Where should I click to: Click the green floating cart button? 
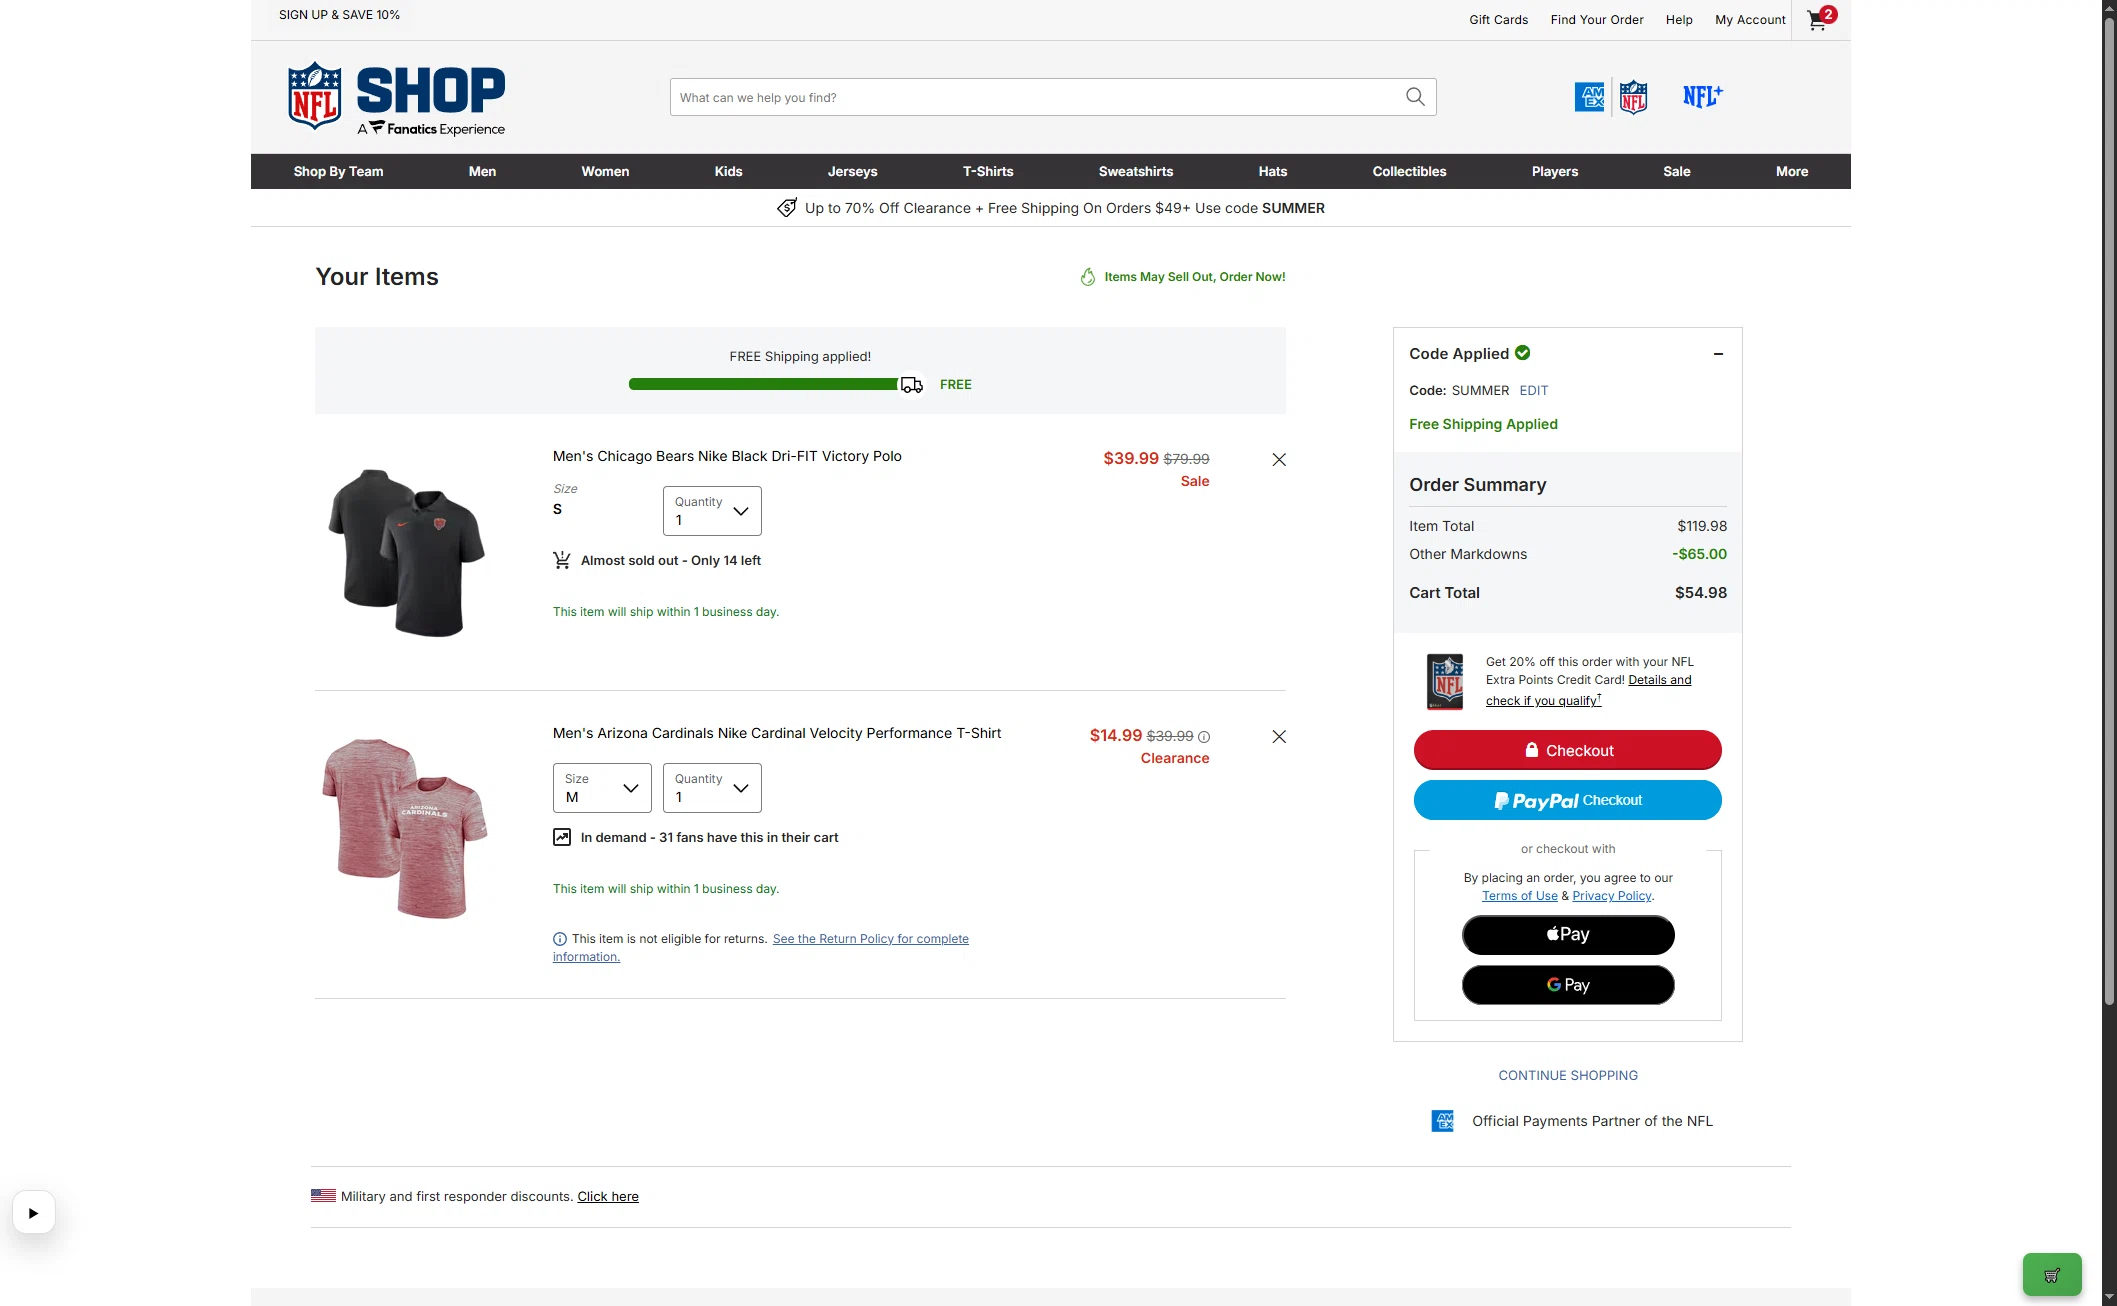pos(2052,1275)
